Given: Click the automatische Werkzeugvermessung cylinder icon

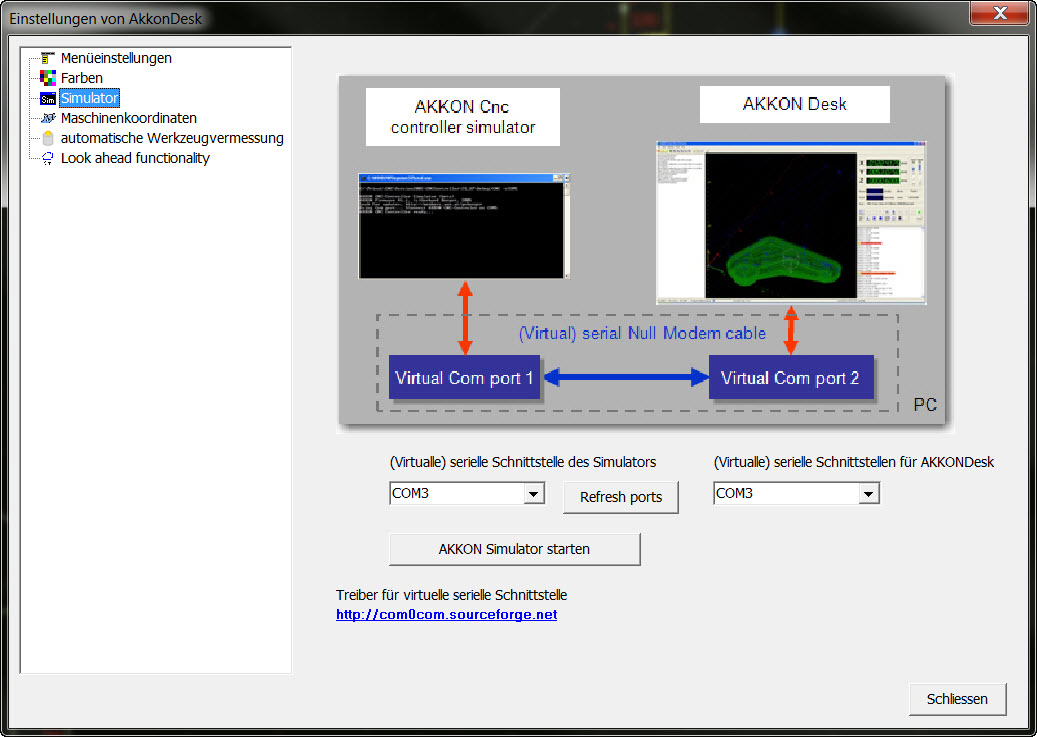Looking at the screenshot, I should [47, 138].
